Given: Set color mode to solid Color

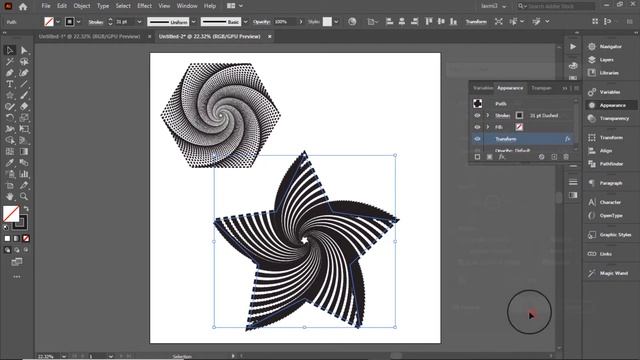Looking at the screenshot, I should [7, 238].
